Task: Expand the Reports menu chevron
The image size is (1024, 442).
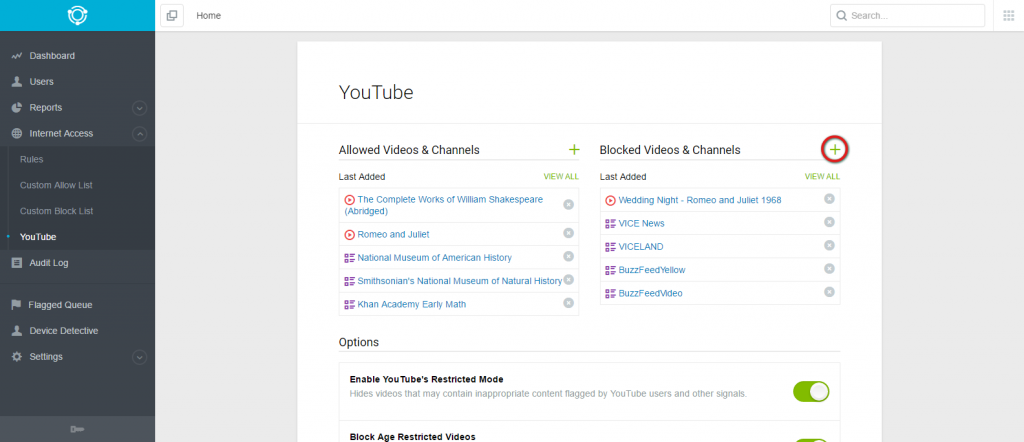Action: (x=139, y=108)
